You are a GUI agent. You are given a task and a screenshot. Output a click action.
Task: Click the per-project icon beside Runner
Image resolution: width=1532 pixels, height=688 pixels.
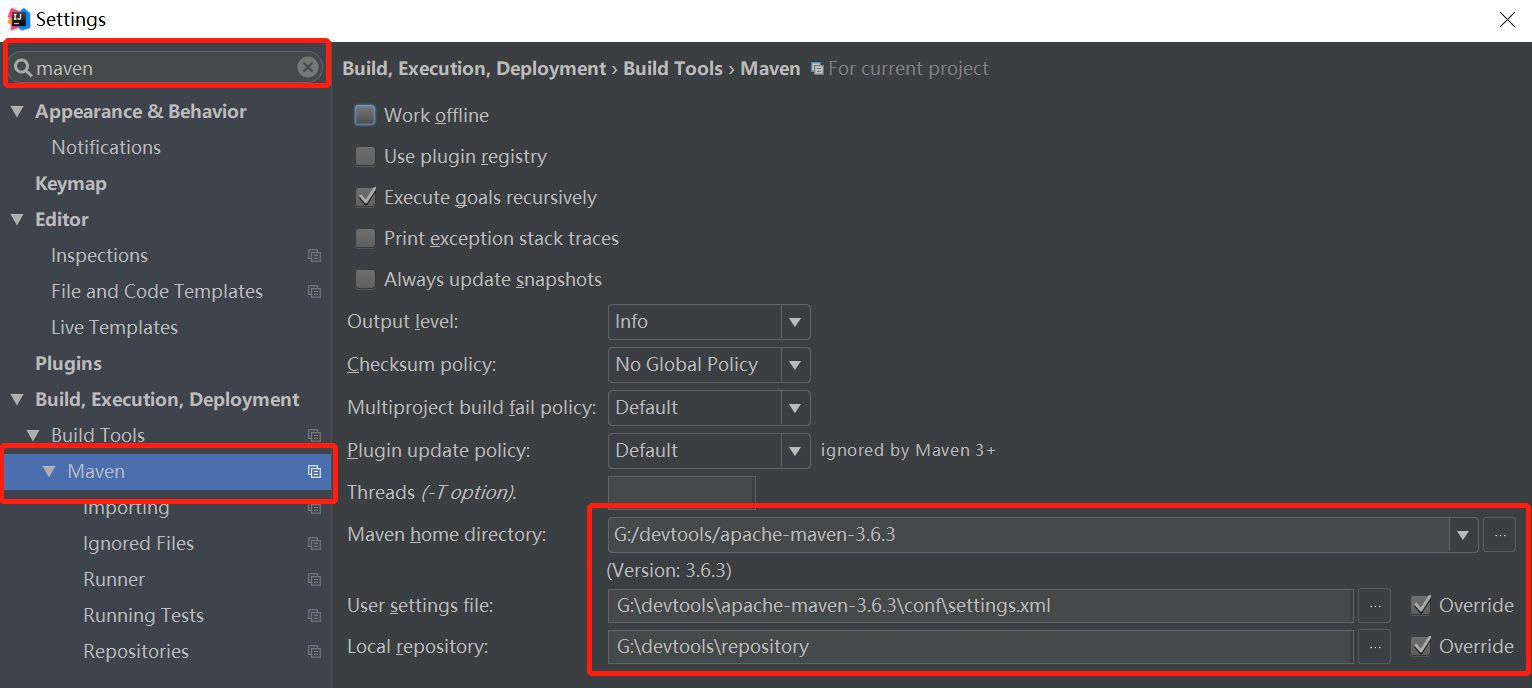tap(314, 580)
